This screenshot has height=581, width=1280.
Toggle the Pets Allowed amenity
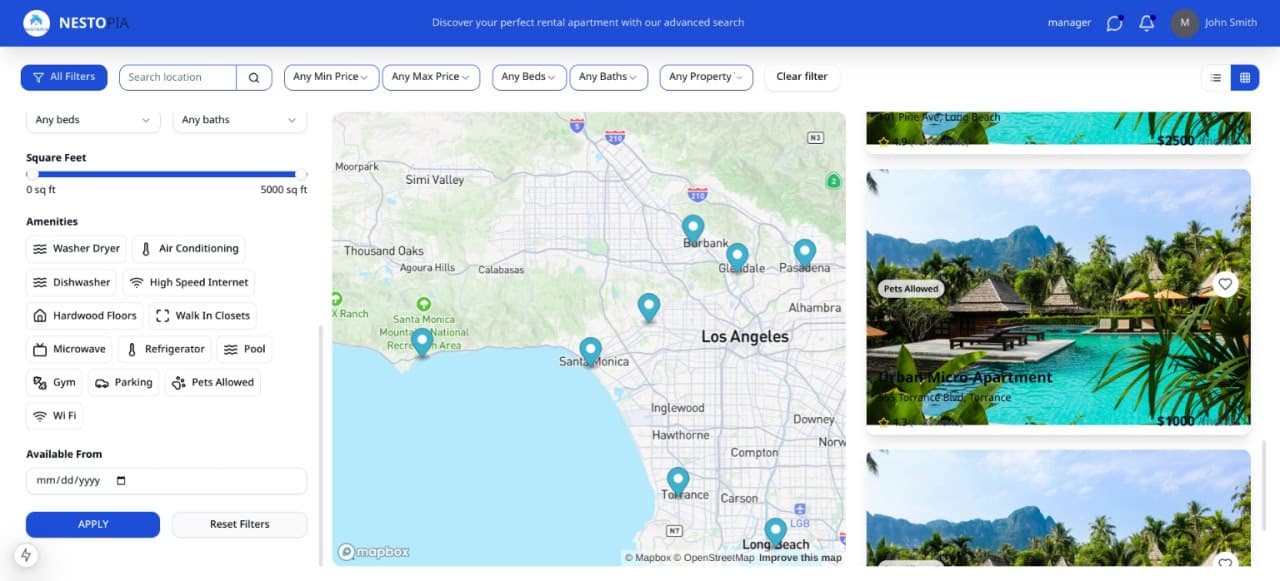coord(212,383)
